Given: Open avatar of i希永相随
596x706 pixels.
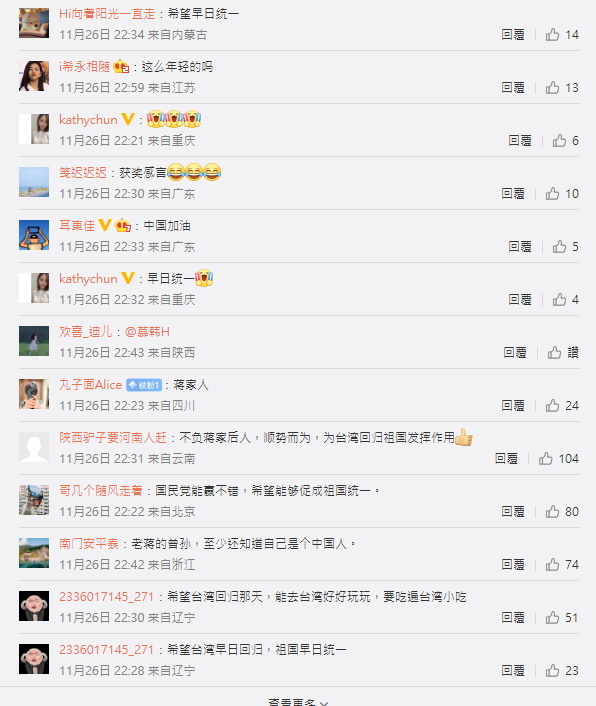Looking at the screenshot, I should (34, 76).
